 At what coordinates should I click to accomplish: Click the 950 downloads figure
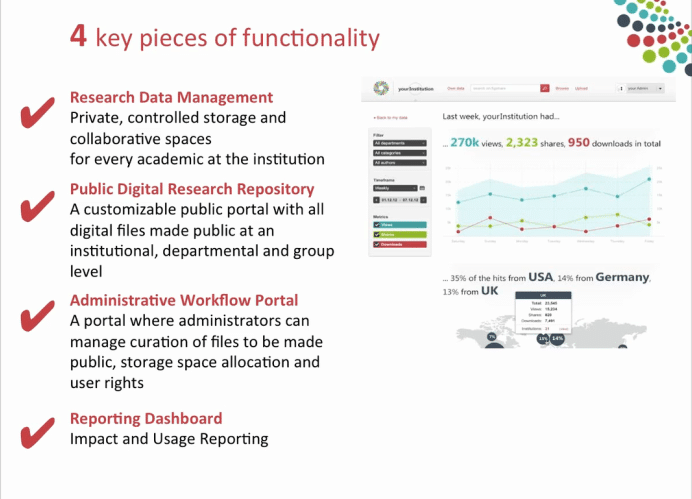pos(579,142)
